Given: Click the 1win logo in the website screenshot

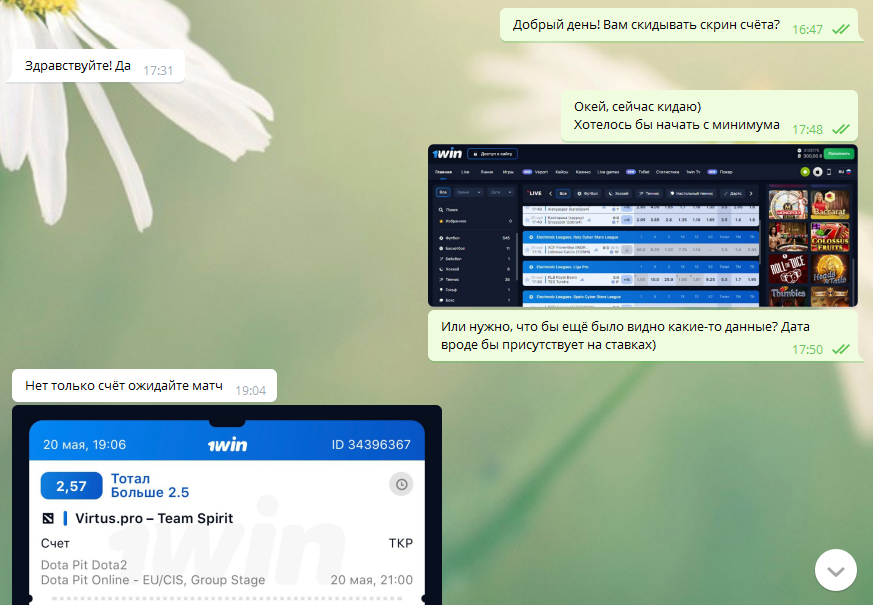Looking at the screenshot, I should click(448, 153).
